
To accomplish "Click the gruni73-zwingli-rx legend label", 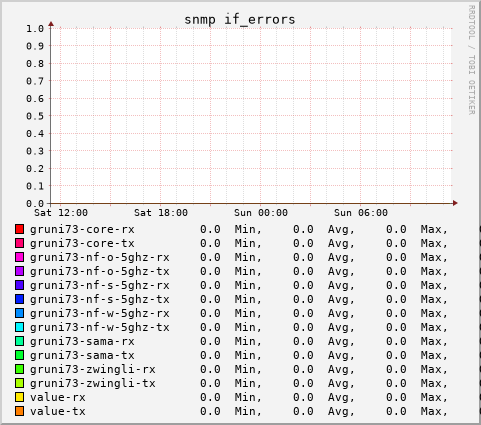I will tap(93, 370).
